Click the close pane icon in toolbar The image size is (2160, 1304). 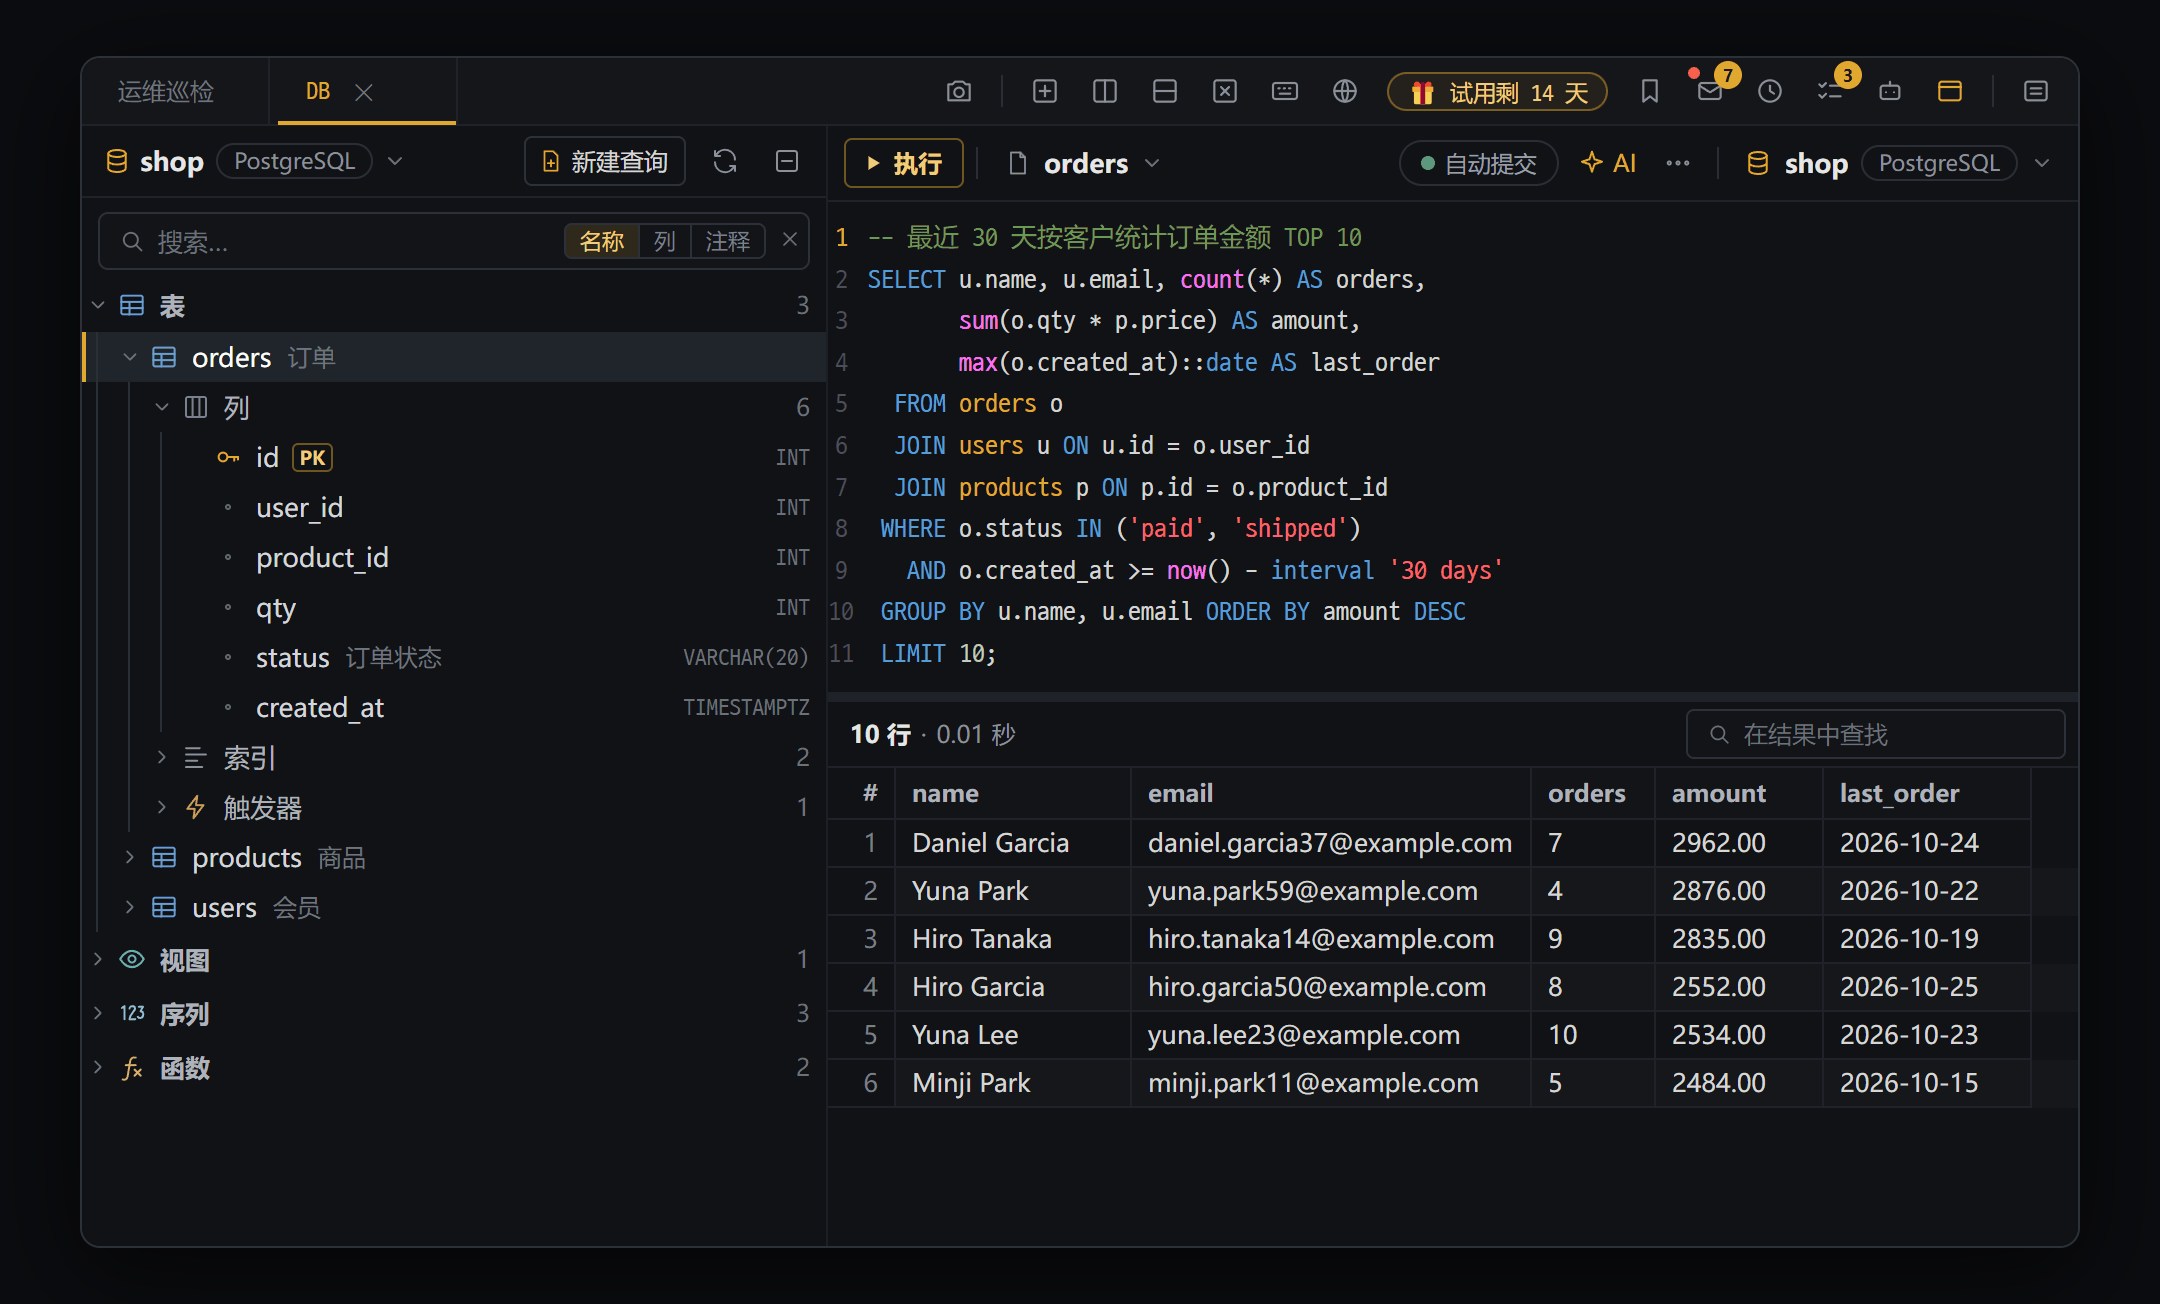(x=1225, y=92)
